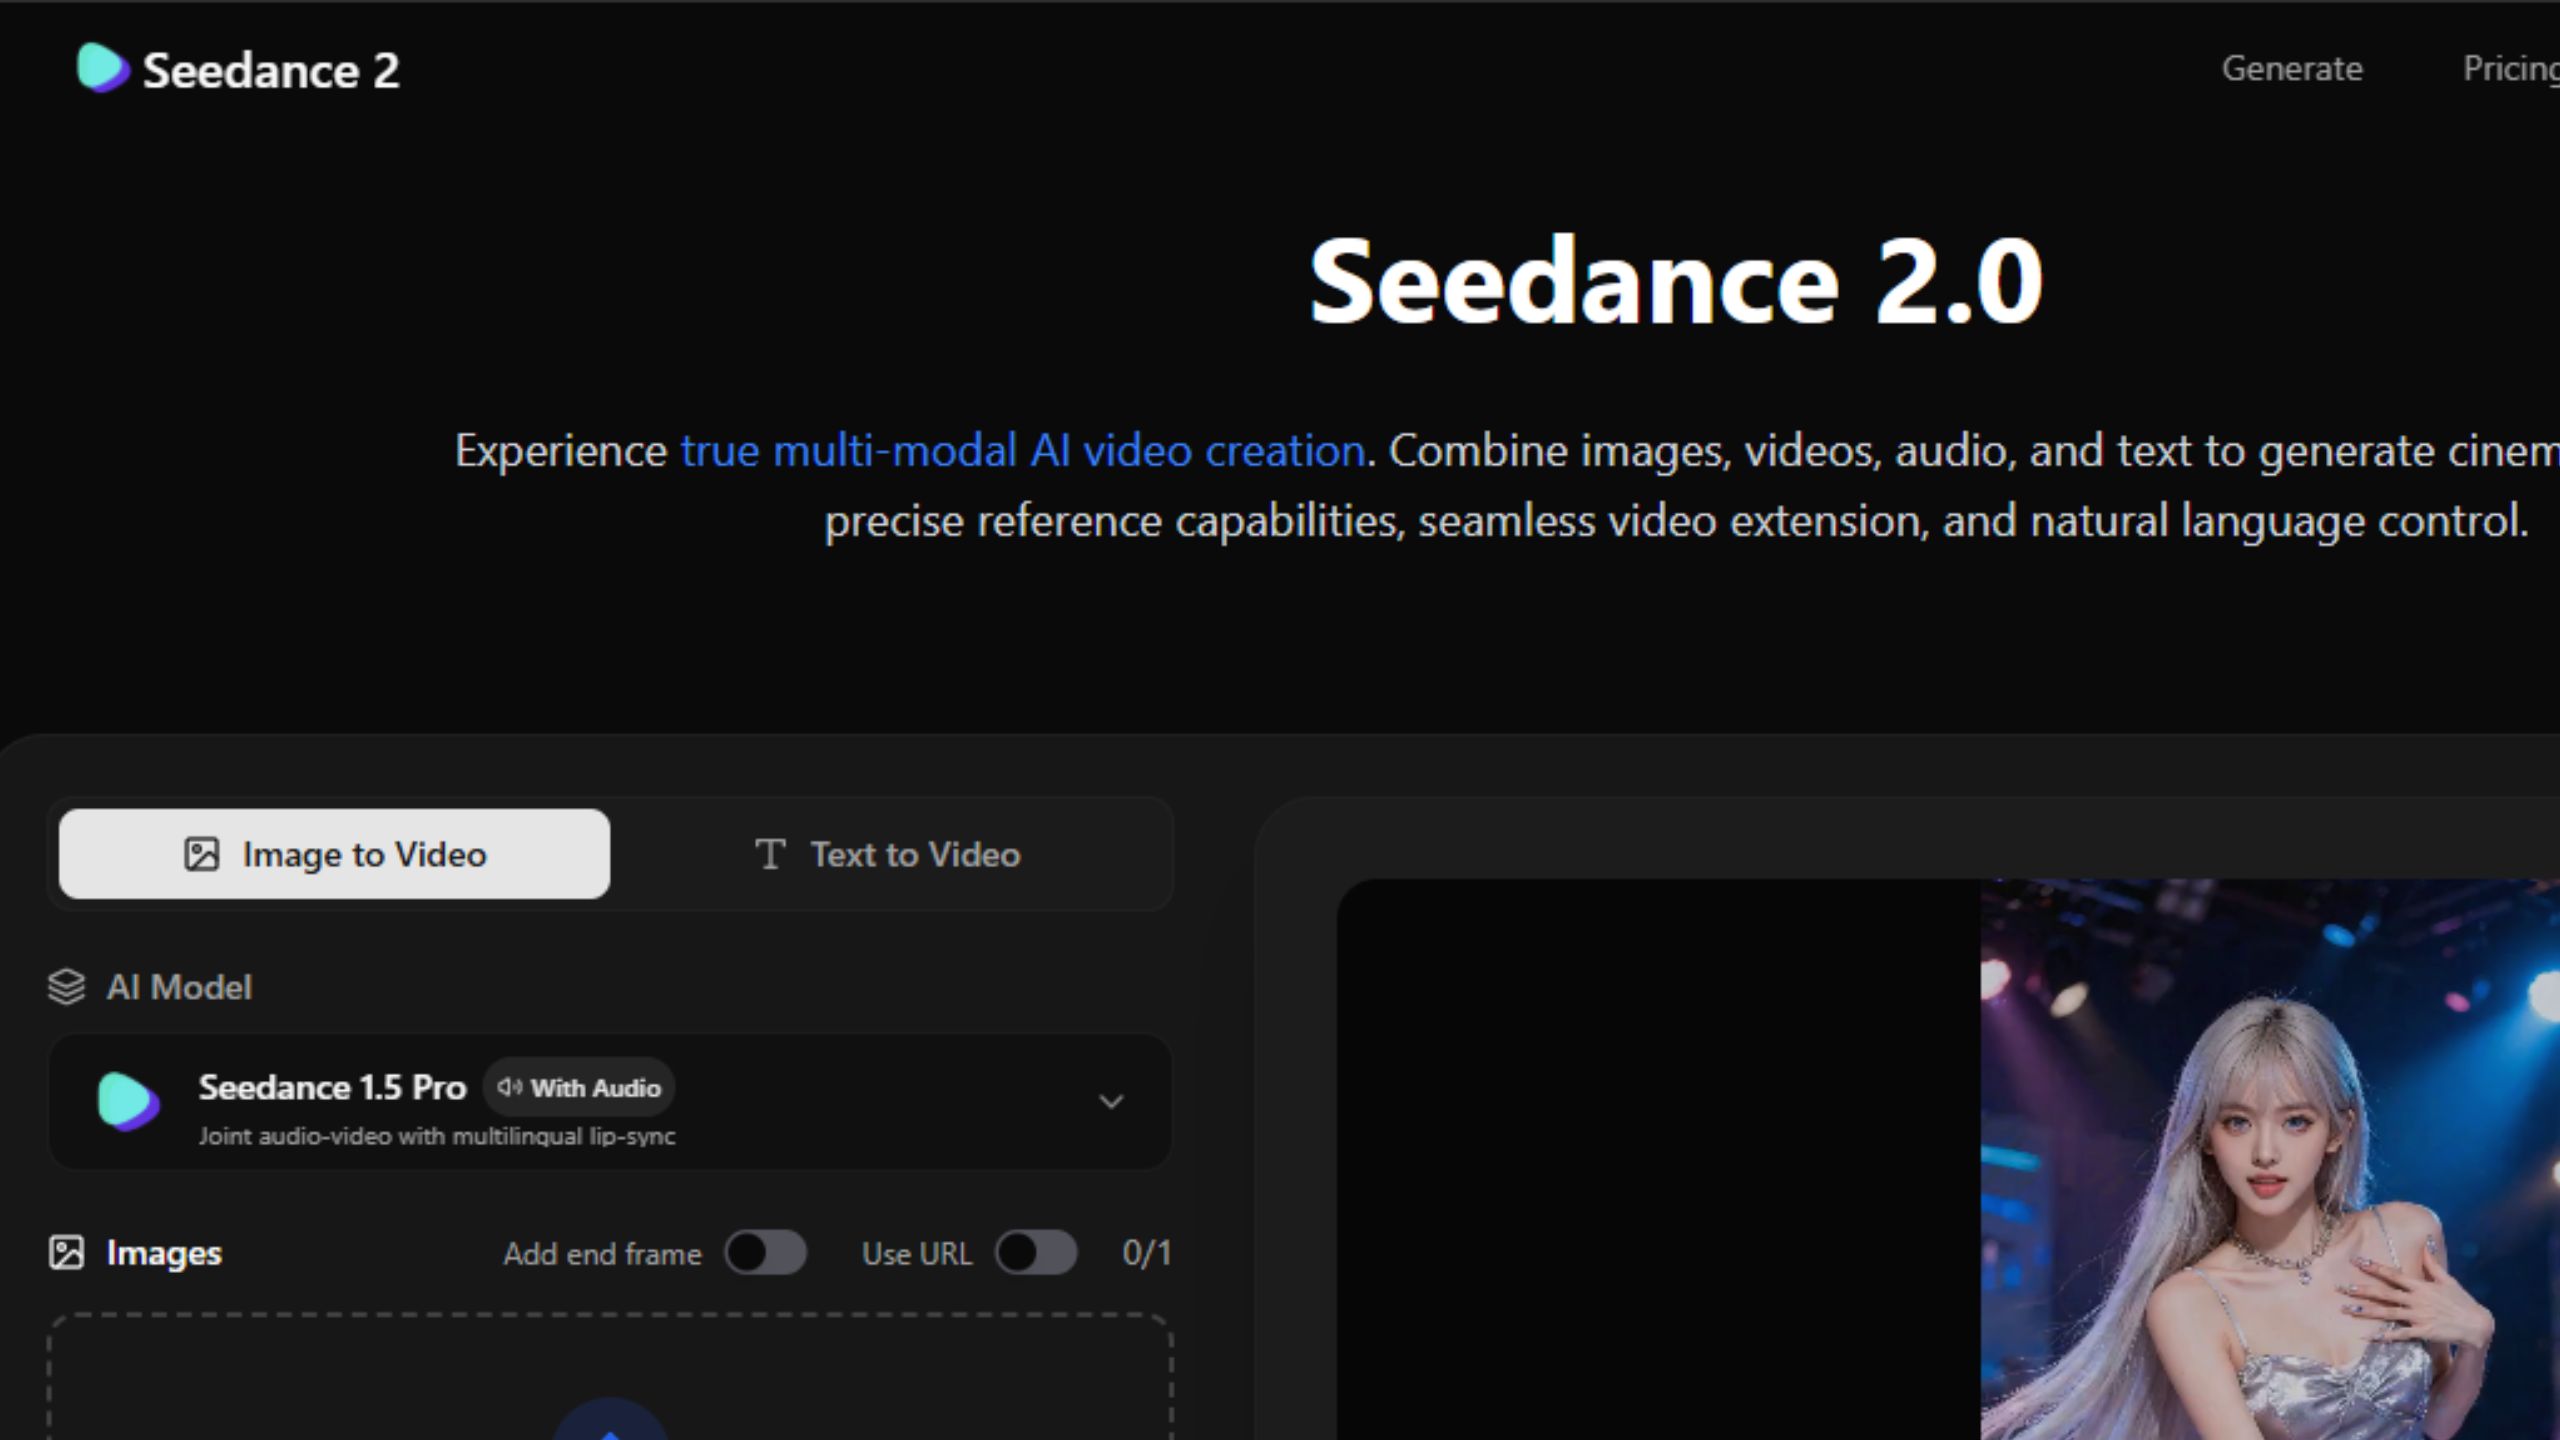2560x1440 pixels.
Task: Click the Seedance 2 logo icon
Action: point(103,68)
